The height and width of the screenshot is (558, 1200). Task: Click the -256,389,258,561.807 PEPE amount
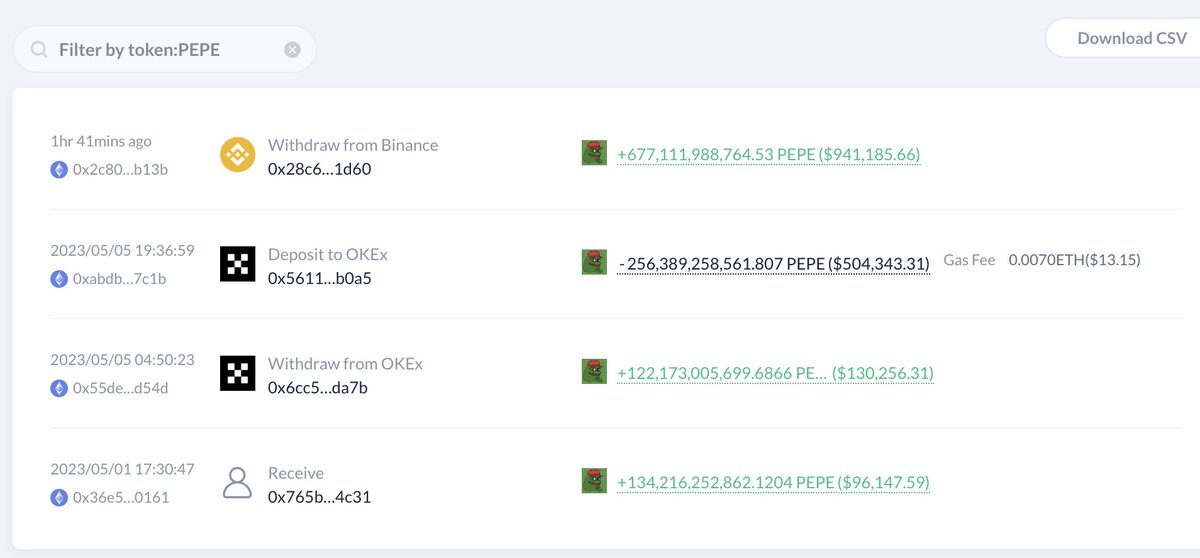774,264
